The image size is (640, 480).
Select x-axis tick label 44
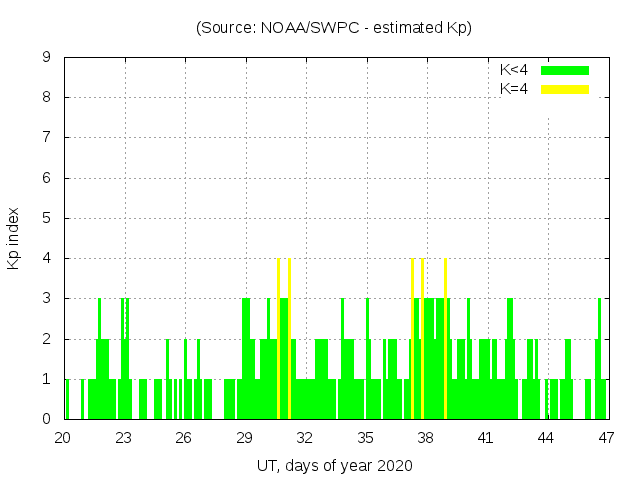point(546,438)
